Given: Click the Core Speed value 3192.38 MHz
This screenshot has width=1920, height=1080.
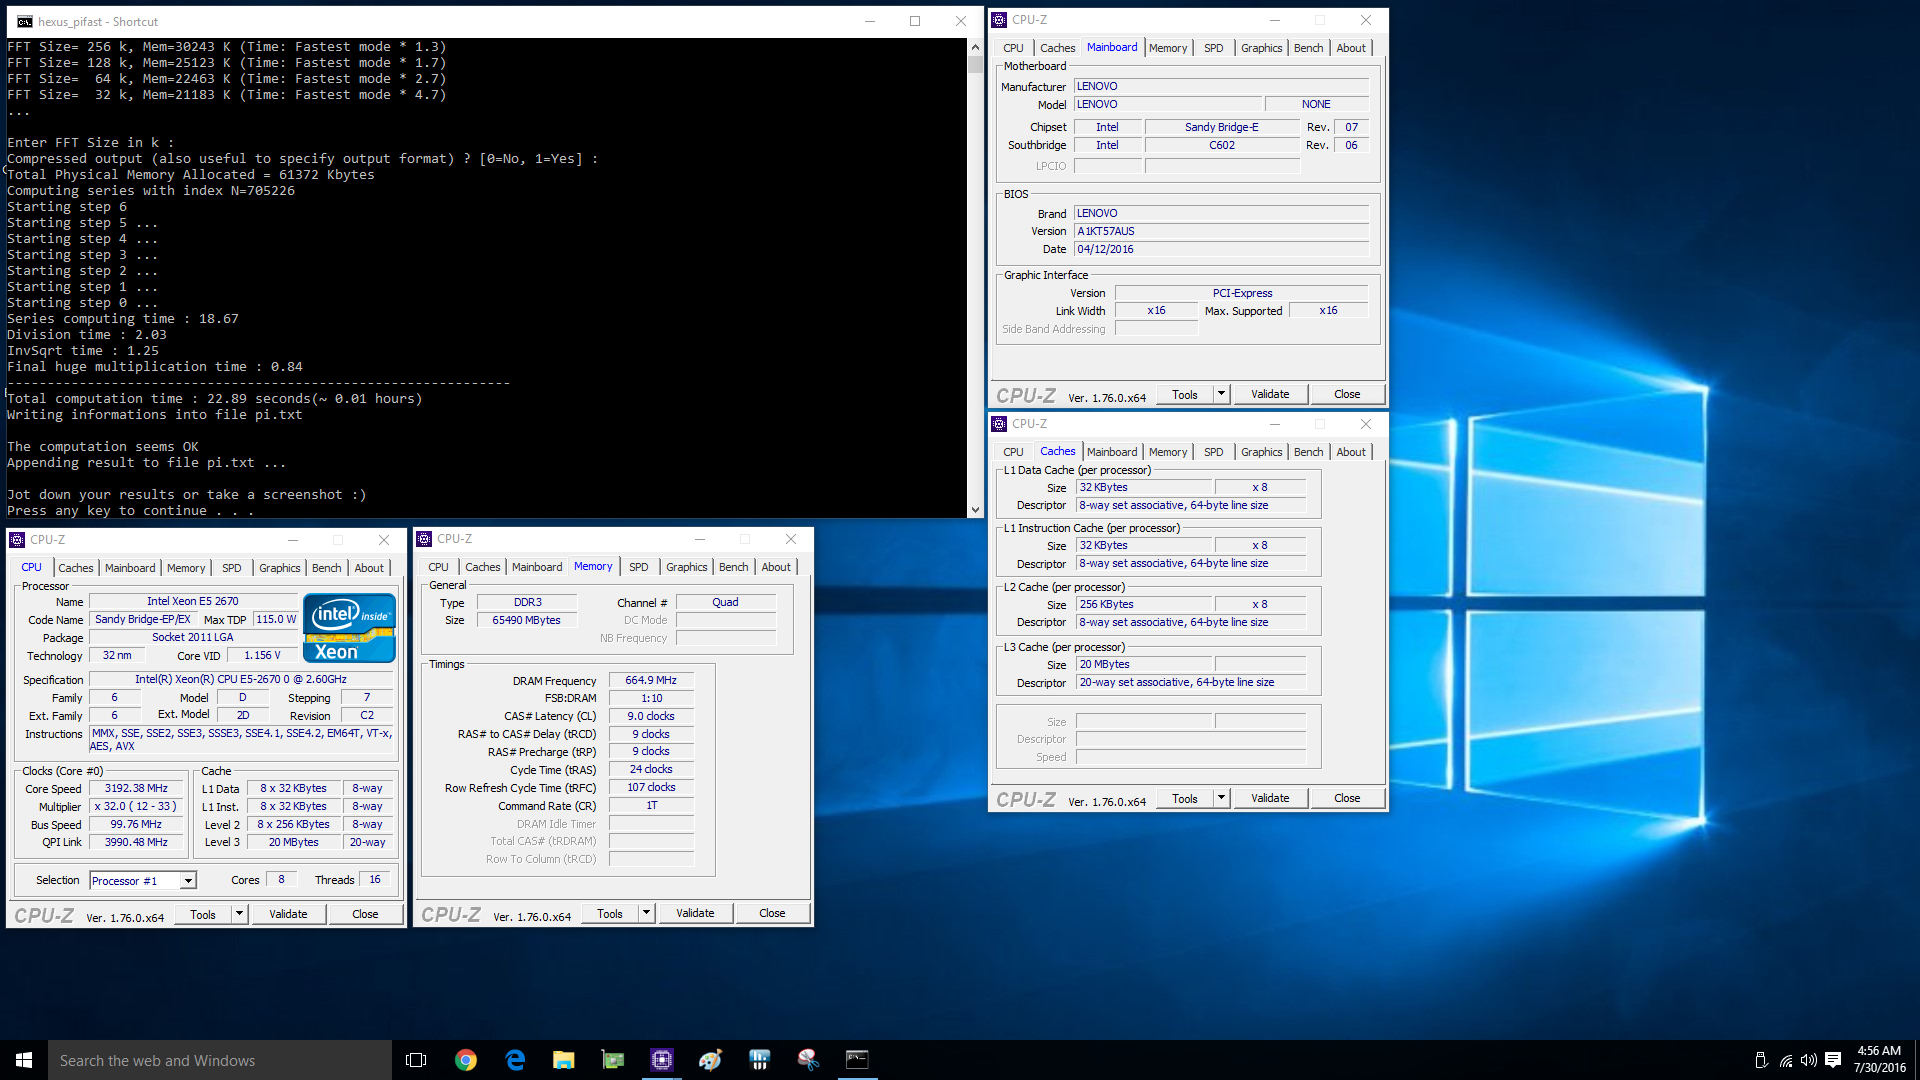Looking at the screenshot, I should 136,788.
